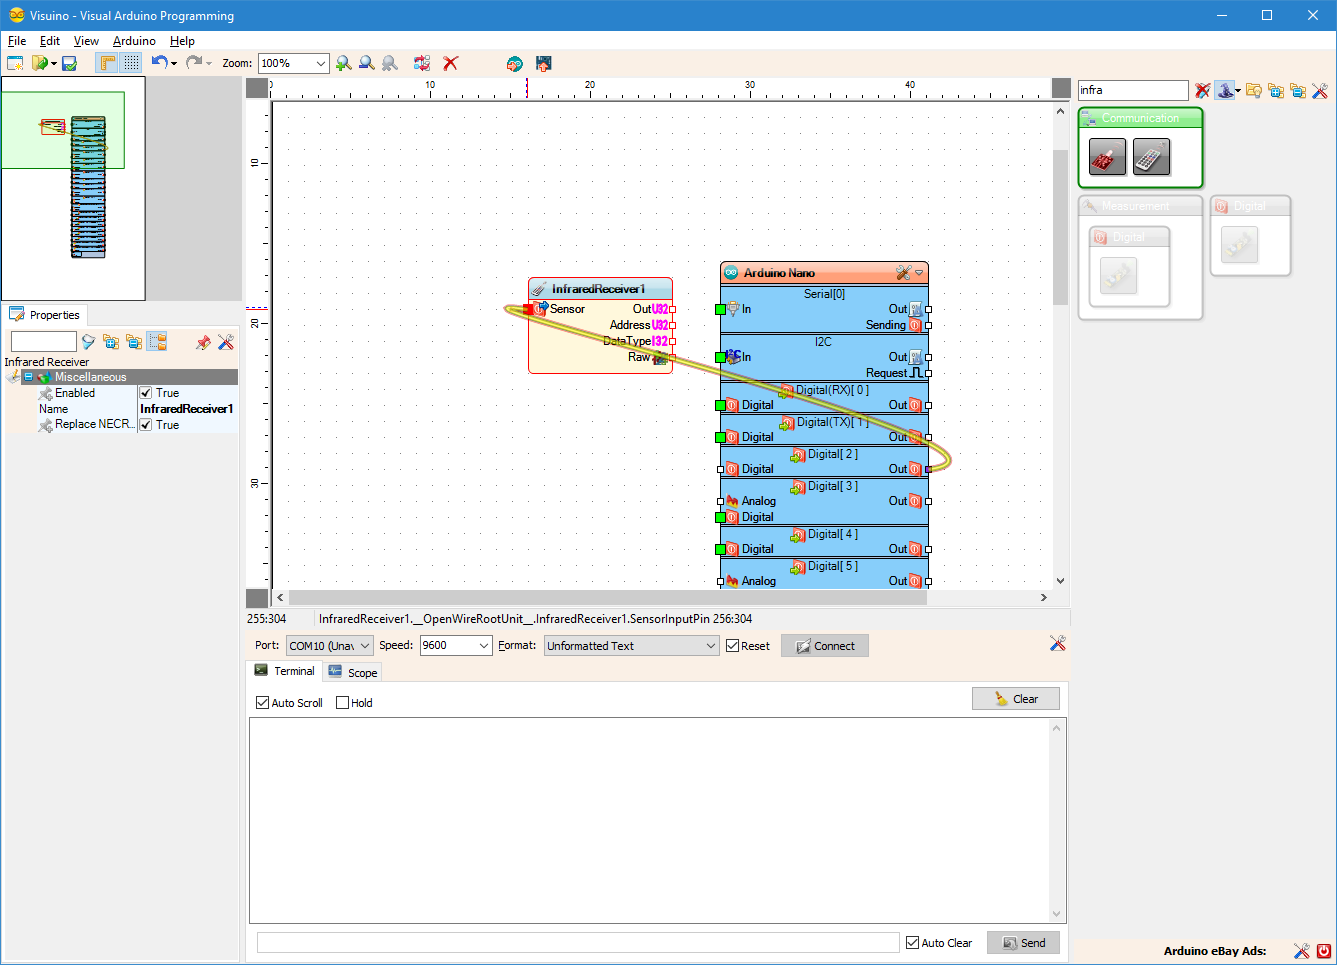Image resolution: width=1337 pixels, height=965 pixels.
Task: Click the auto-arrange components icon
Action: coord(422,63)
